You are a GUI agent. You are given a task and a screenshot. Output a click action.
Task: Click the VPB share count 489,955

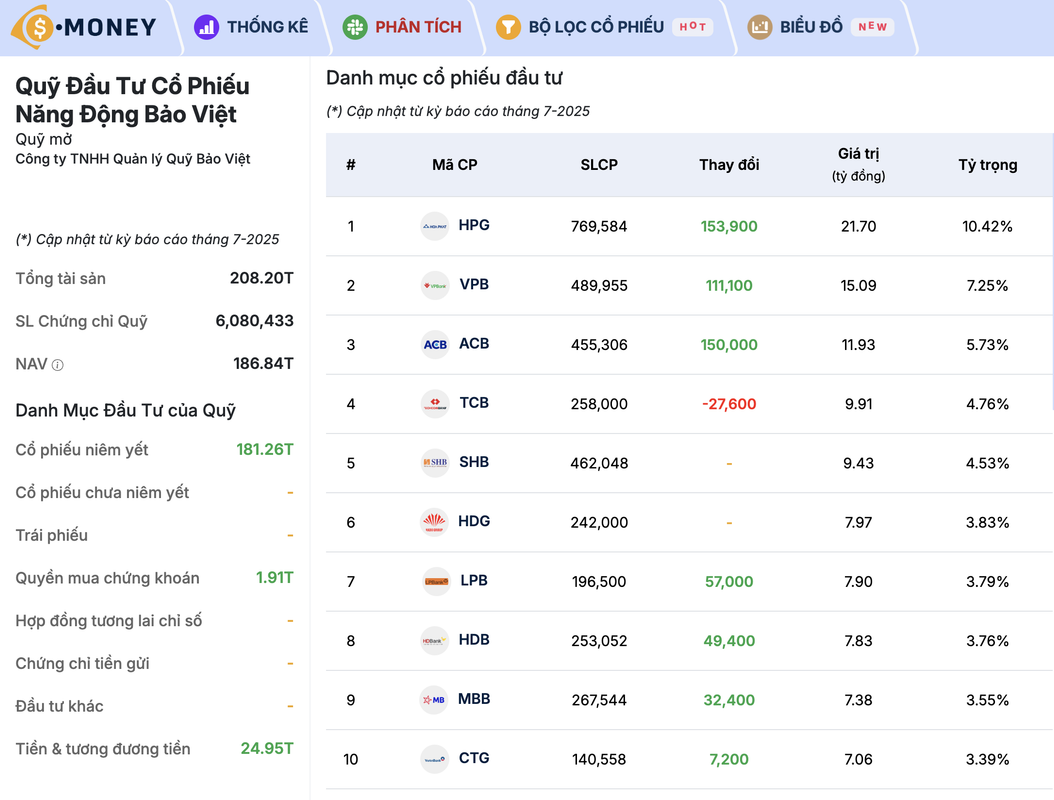tap(599, 286)
